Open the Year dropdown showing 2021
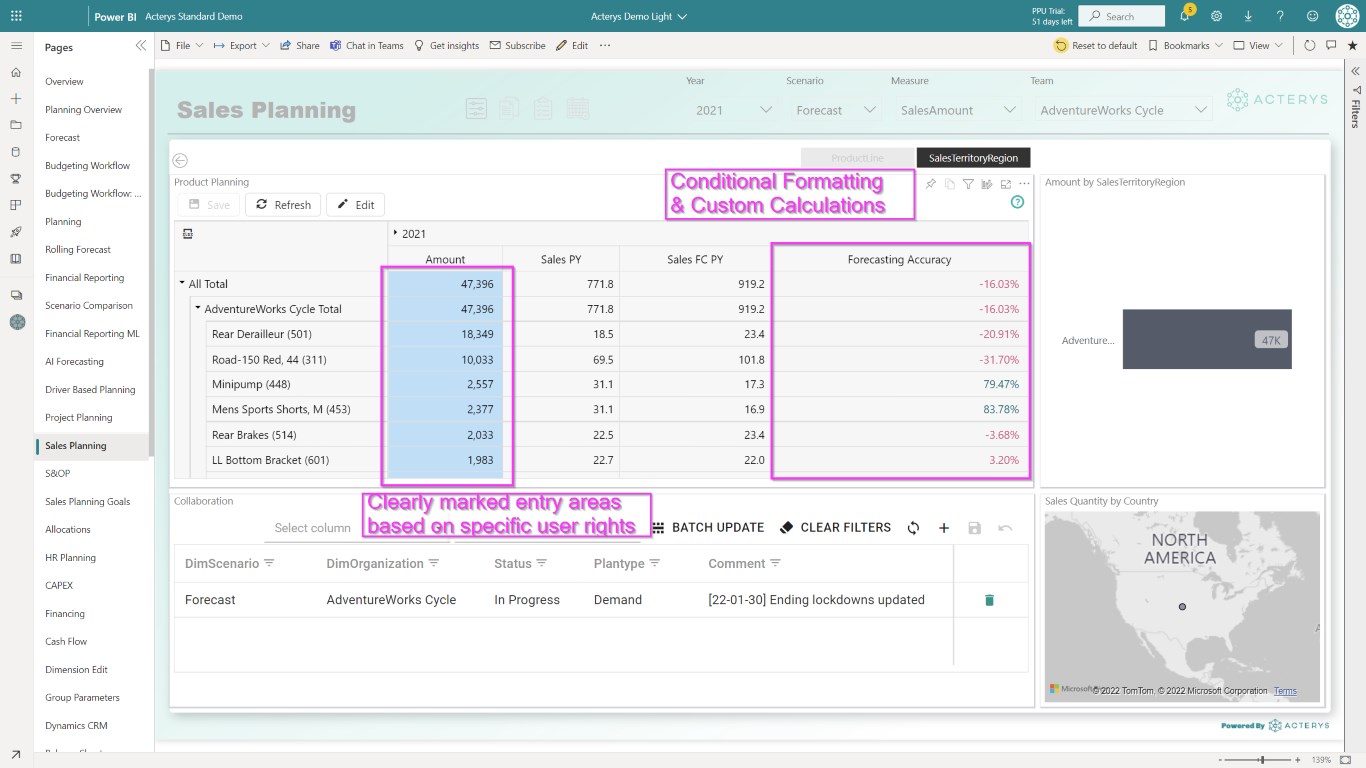 (734, 110)
